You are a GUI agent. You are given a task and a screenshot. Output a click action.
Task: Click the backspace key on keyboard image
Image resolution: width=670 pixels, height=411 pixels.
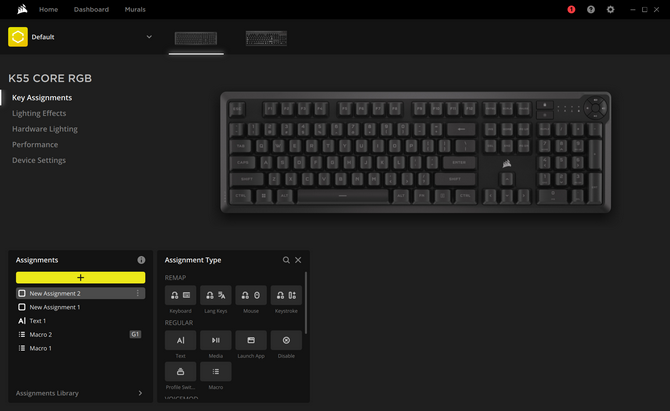point(461,129)
